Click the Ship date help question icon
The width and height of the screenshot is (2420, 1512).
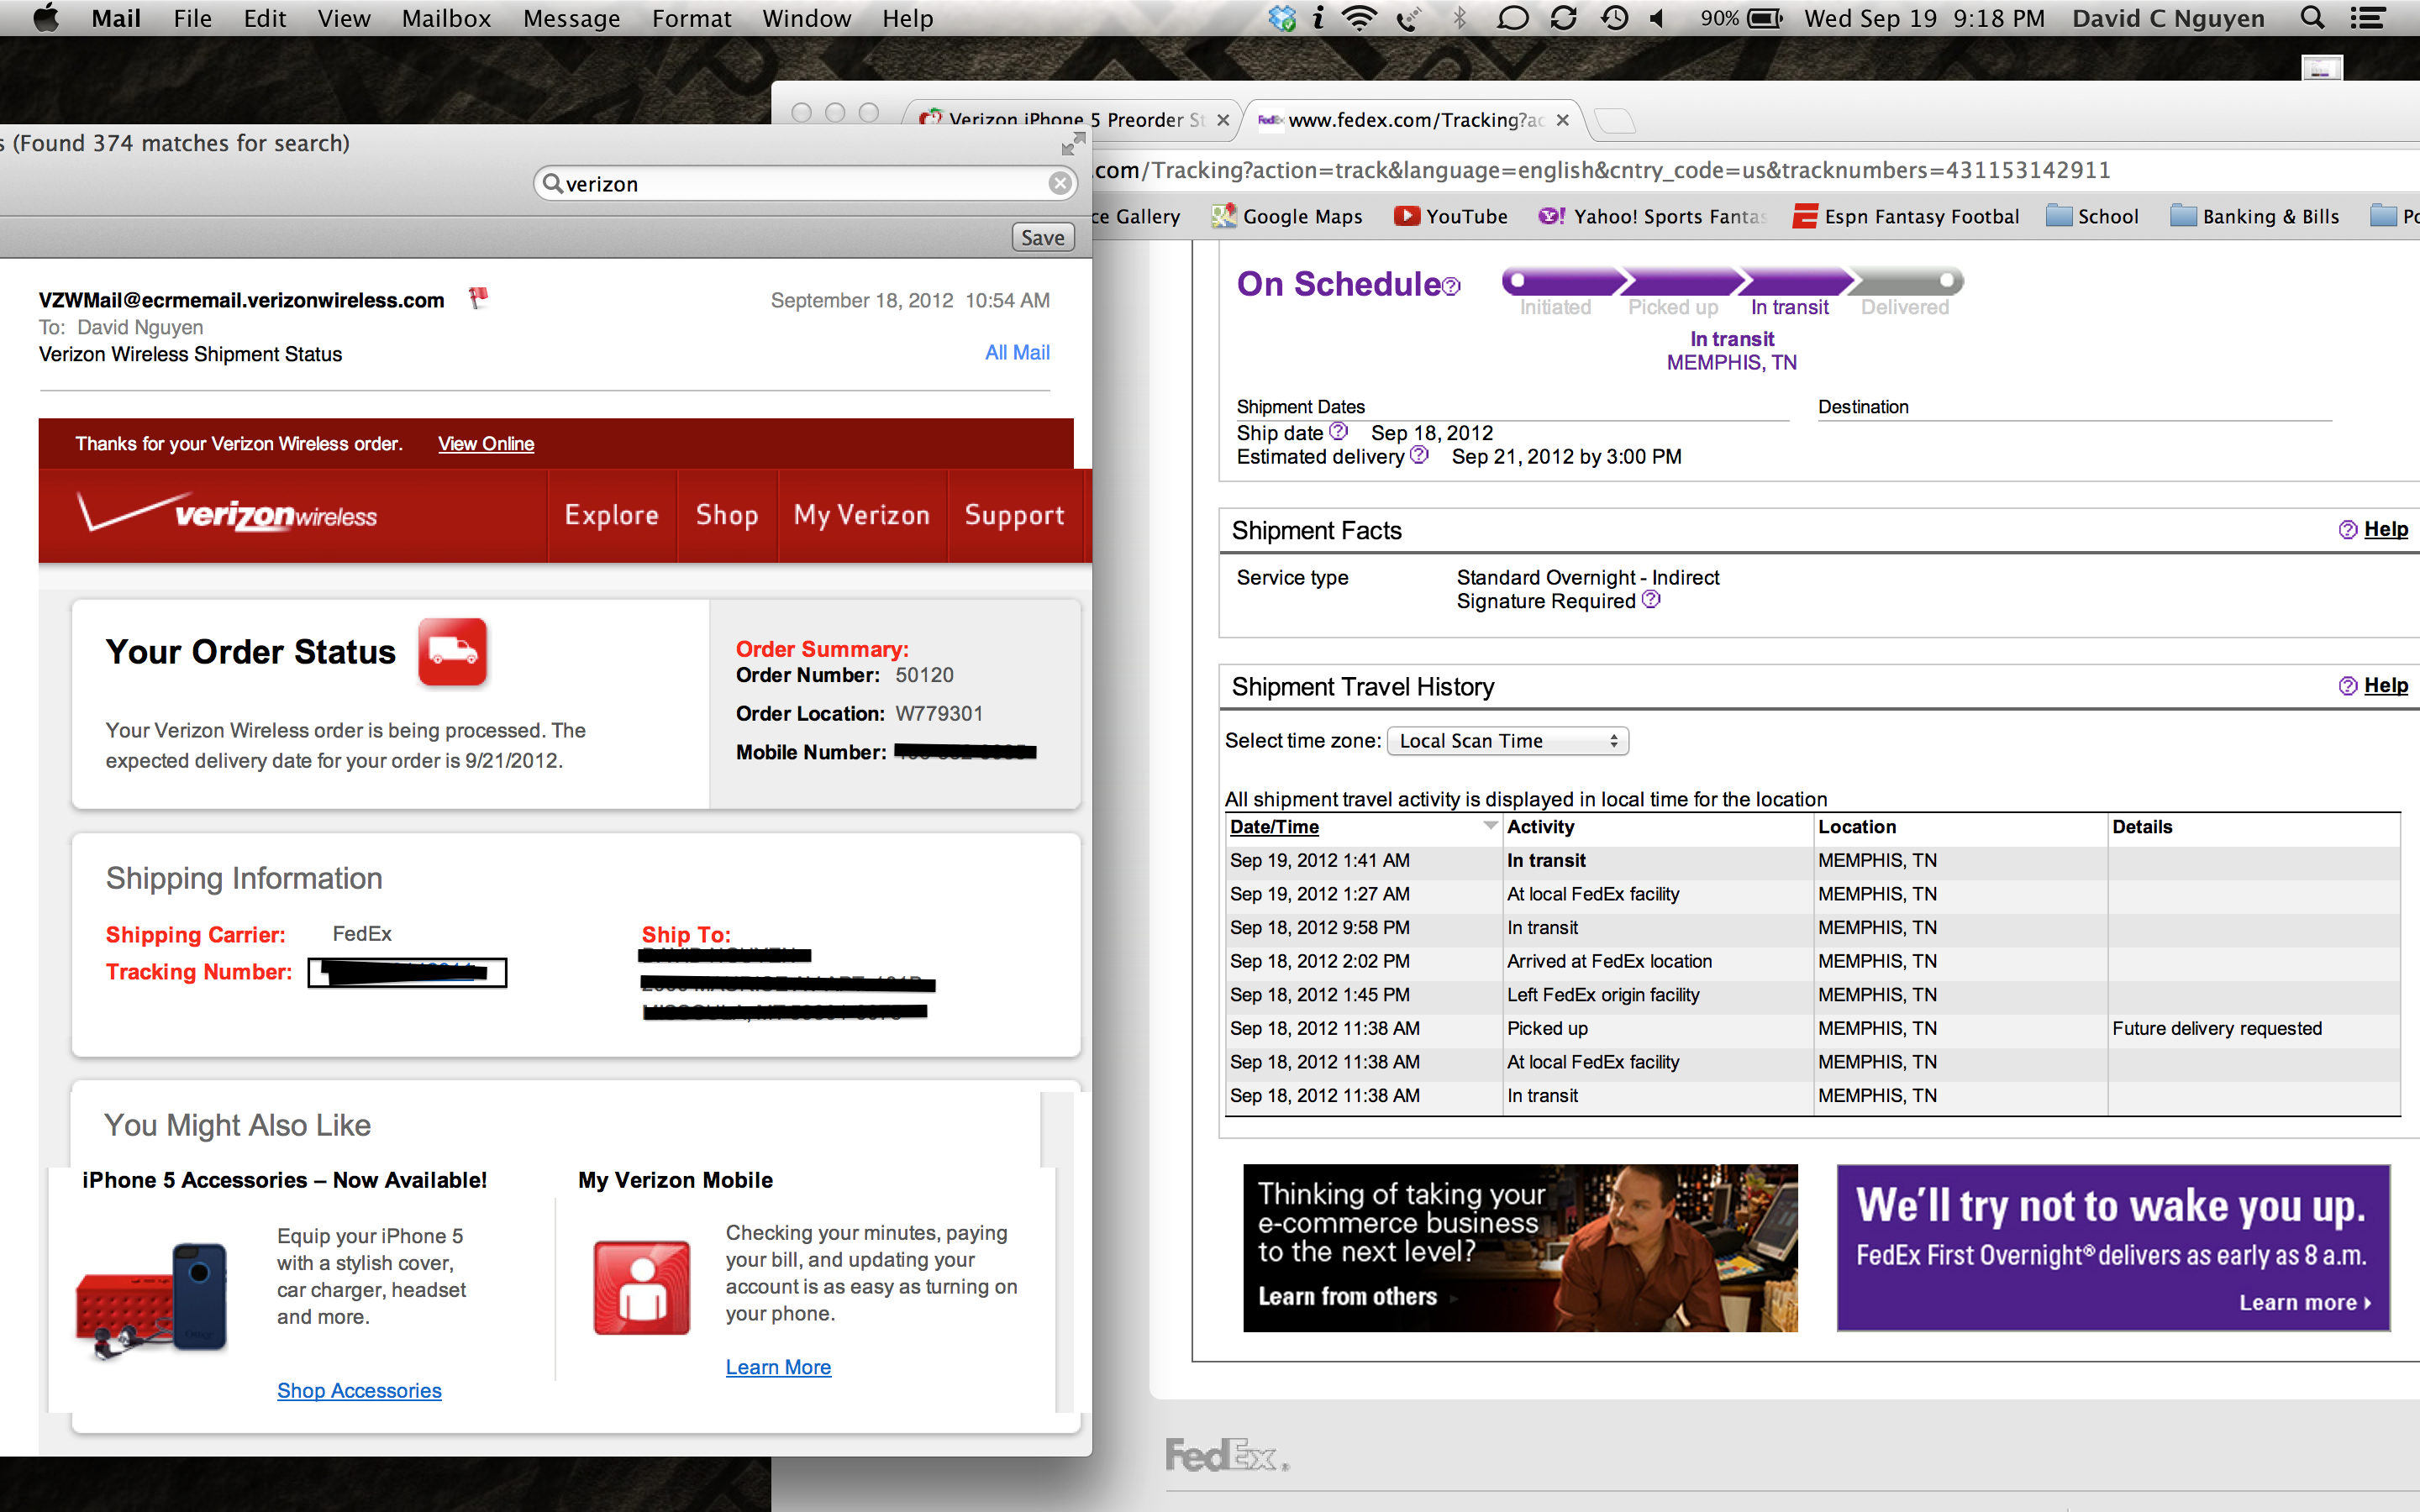click(1338, 431)
